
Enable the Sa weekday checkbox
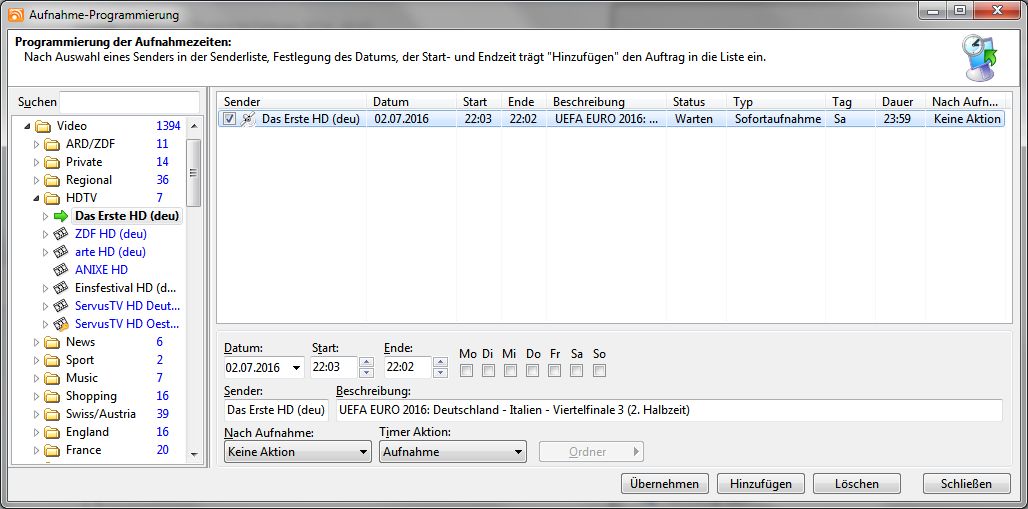coord(577,371)
